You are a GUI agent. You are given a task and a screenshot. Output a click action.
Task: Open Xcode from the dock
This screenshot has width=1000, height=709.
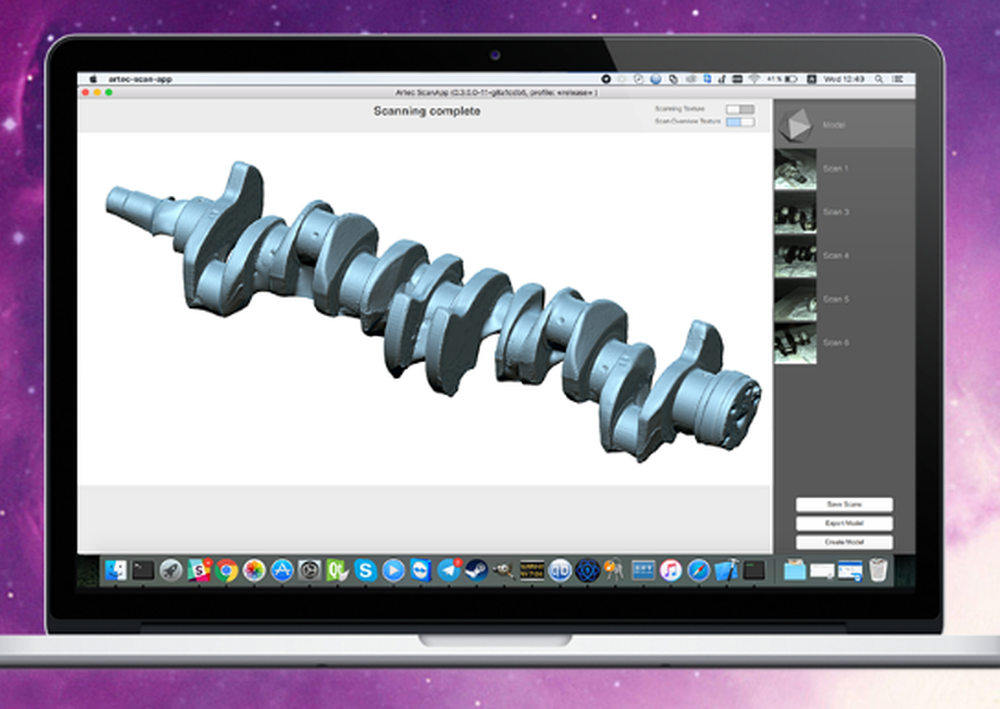[726, 570]
